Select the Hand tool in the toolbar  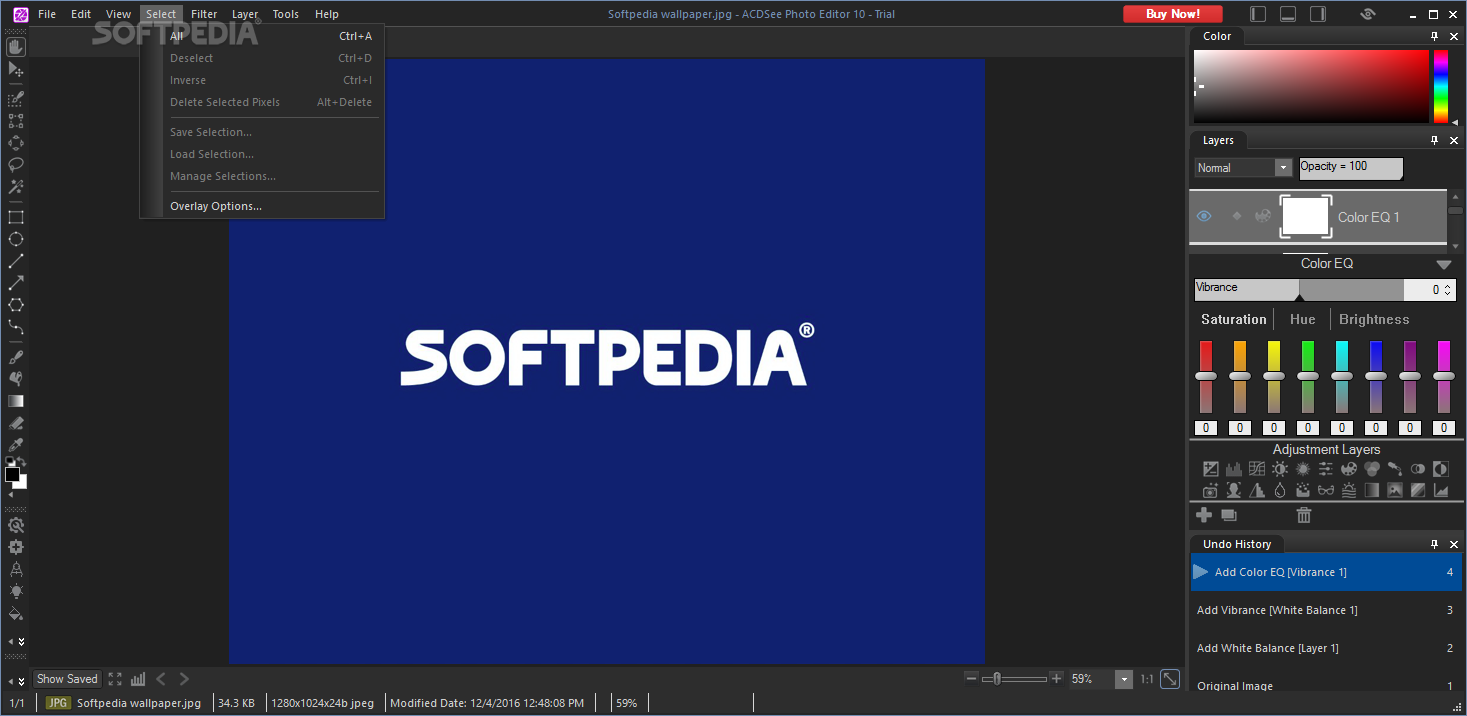pyautogui.click(x=15, y=47)
